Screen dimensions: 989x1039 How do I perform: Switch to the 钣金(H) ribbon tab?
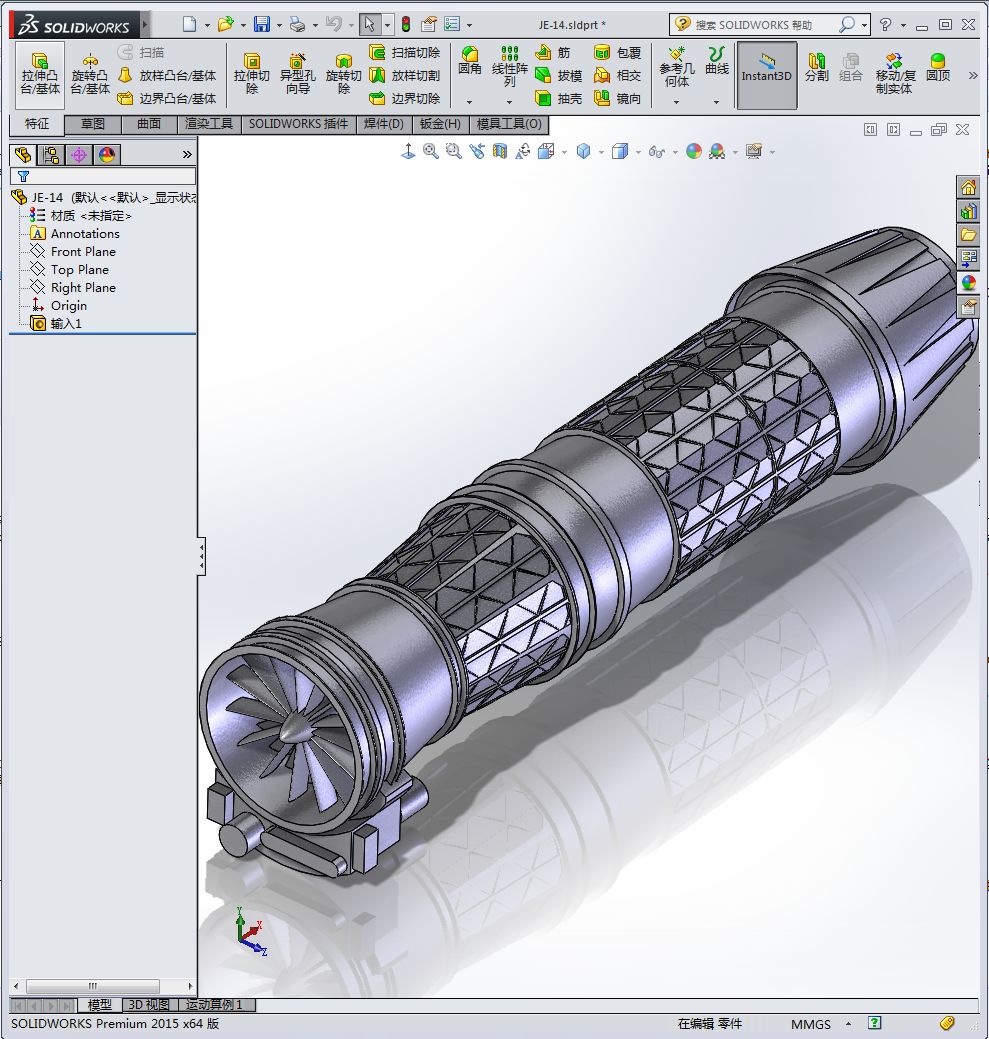[x=440, y=125]
